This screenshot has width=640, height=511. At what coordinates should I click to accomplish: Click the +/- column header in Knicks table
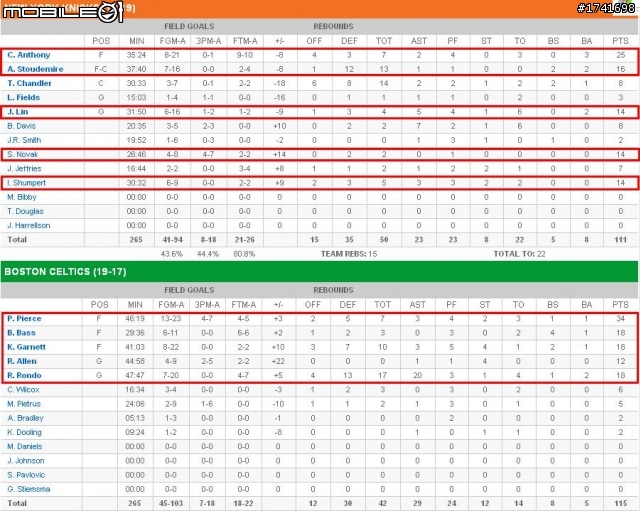pos(280,41)
